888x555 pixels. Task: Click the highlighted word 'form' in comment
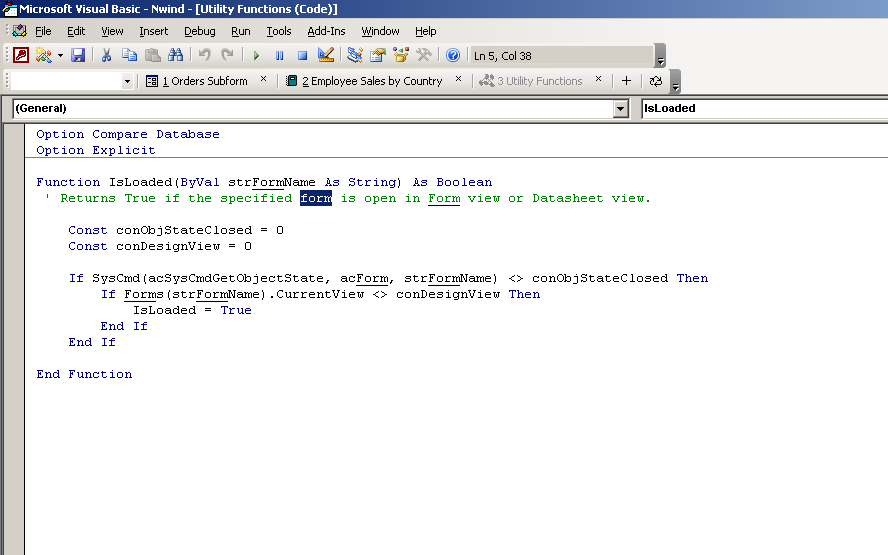[x=315, y=198]
